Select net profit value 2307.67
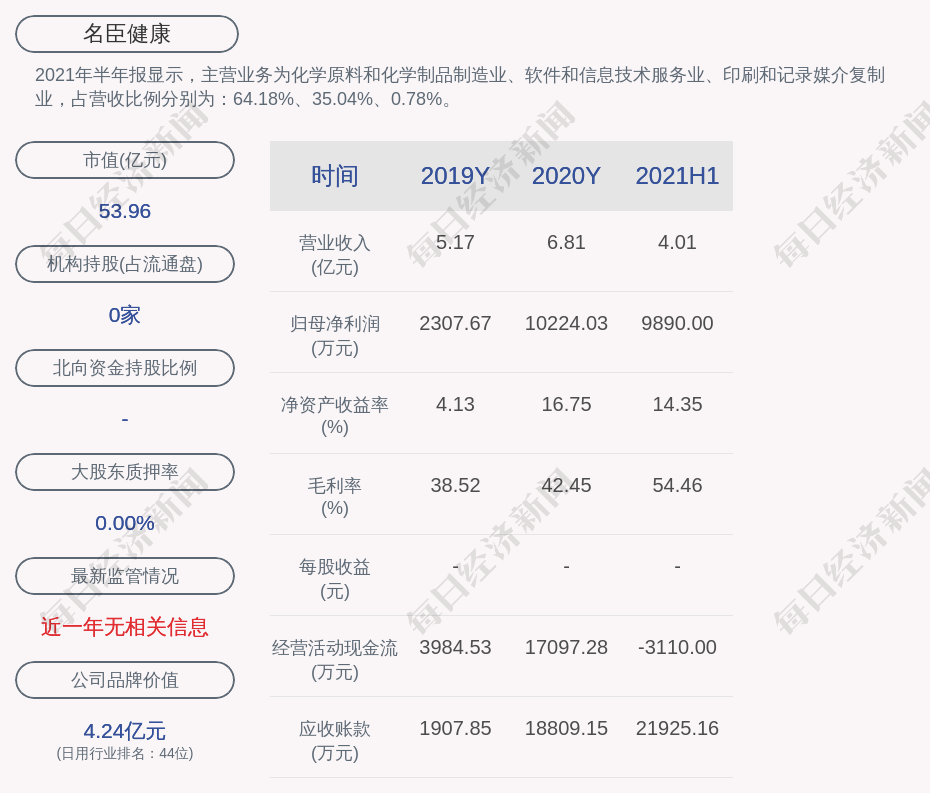 pyautogui.click(x=455, y=323)
